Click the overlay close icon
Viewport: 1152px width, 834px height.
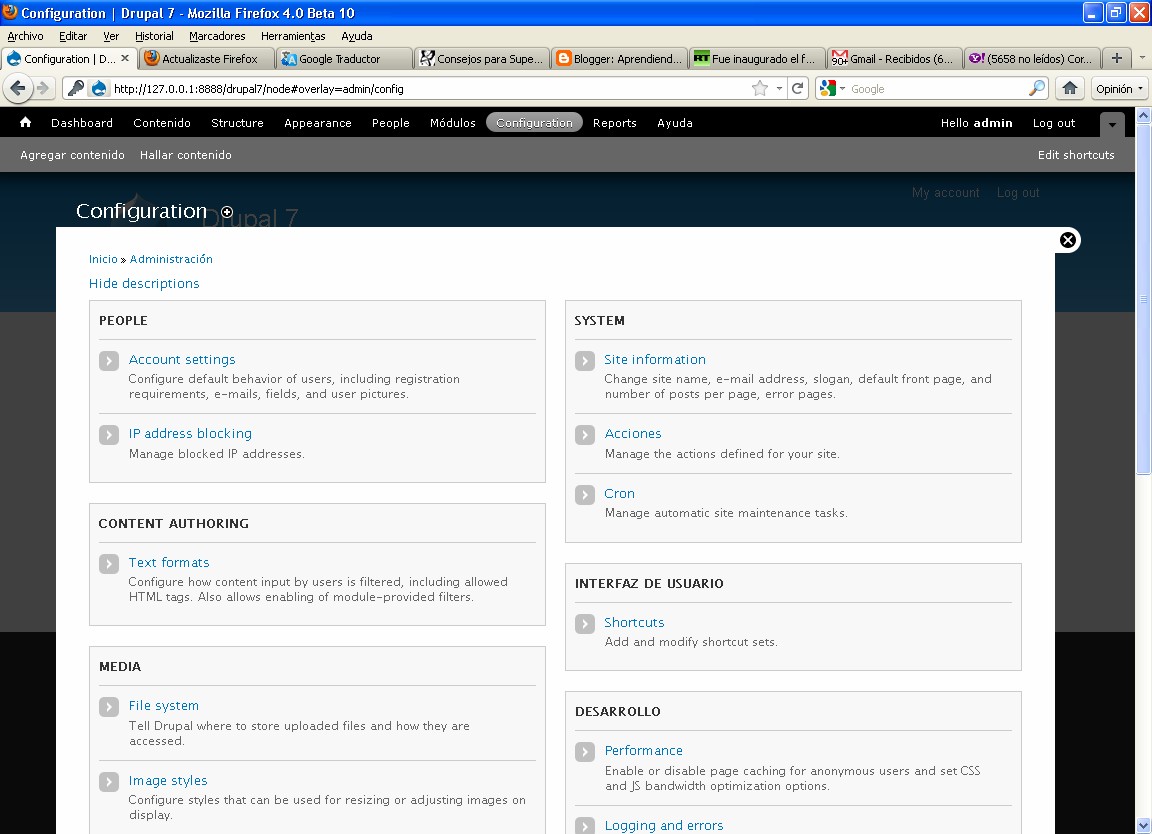1067,239
